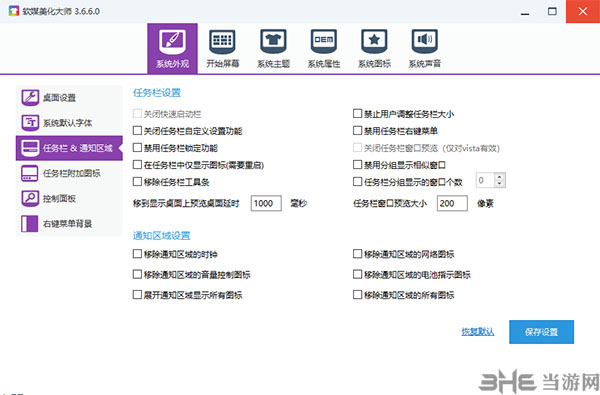Image resolution: width=600 pixels, height=395 pixels.
Task: Click the 桌面设置 wrench icon
Action: tap(30, 98)
